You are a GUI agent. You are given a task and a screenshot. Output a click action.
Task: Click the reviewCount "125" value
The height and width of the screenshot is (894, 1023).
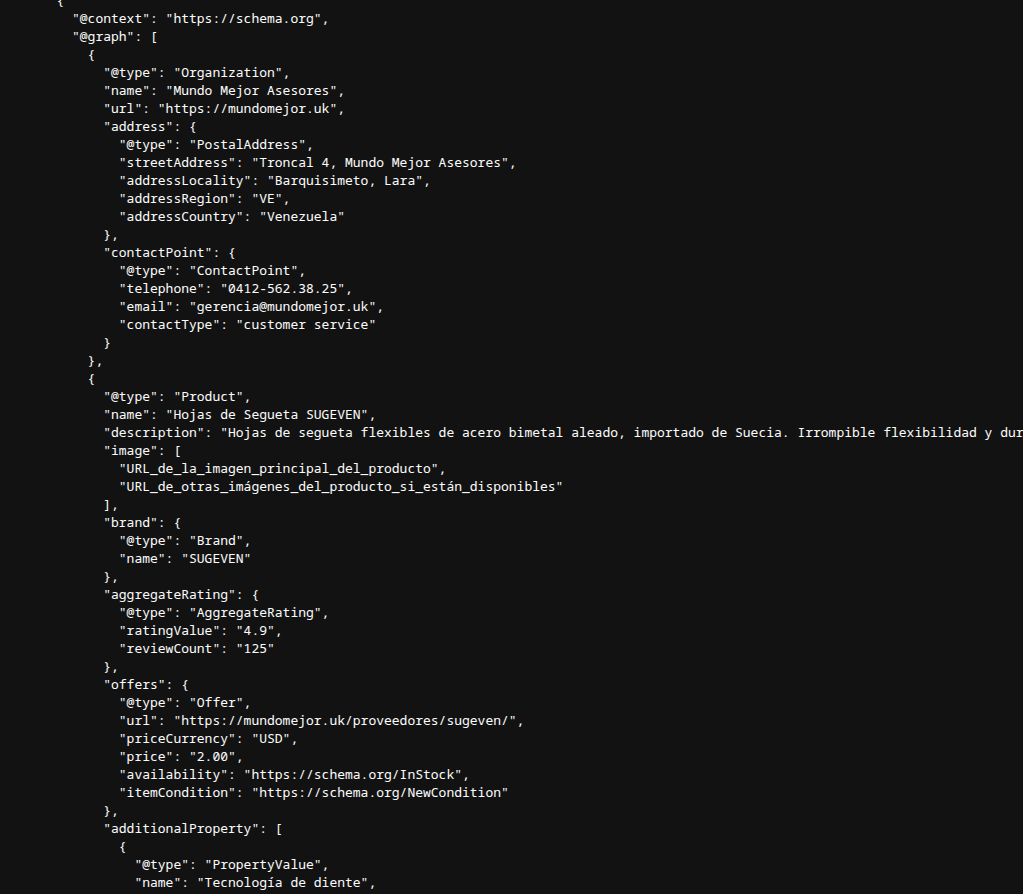(x=255, y=649)
